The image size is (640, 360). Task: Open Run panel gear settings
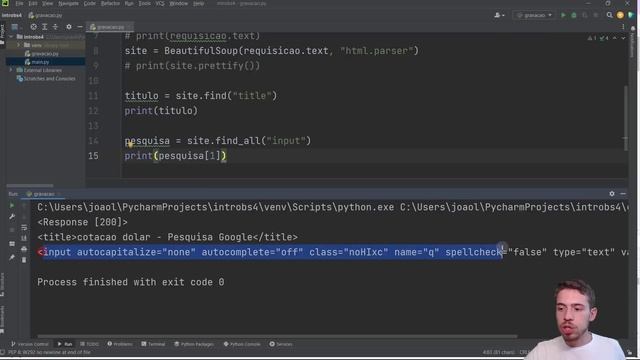pos(612,193)
